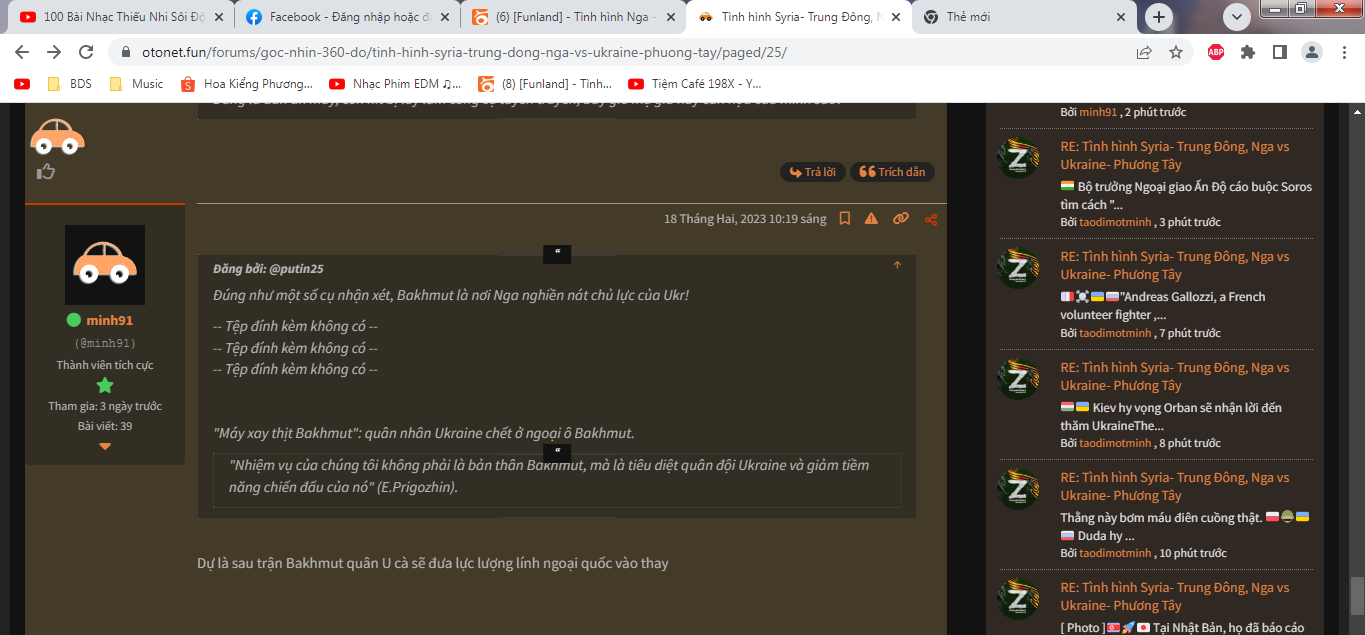Open the AdBlock Plus extension icon
1365x635 pixels.
coord(1216,52)
